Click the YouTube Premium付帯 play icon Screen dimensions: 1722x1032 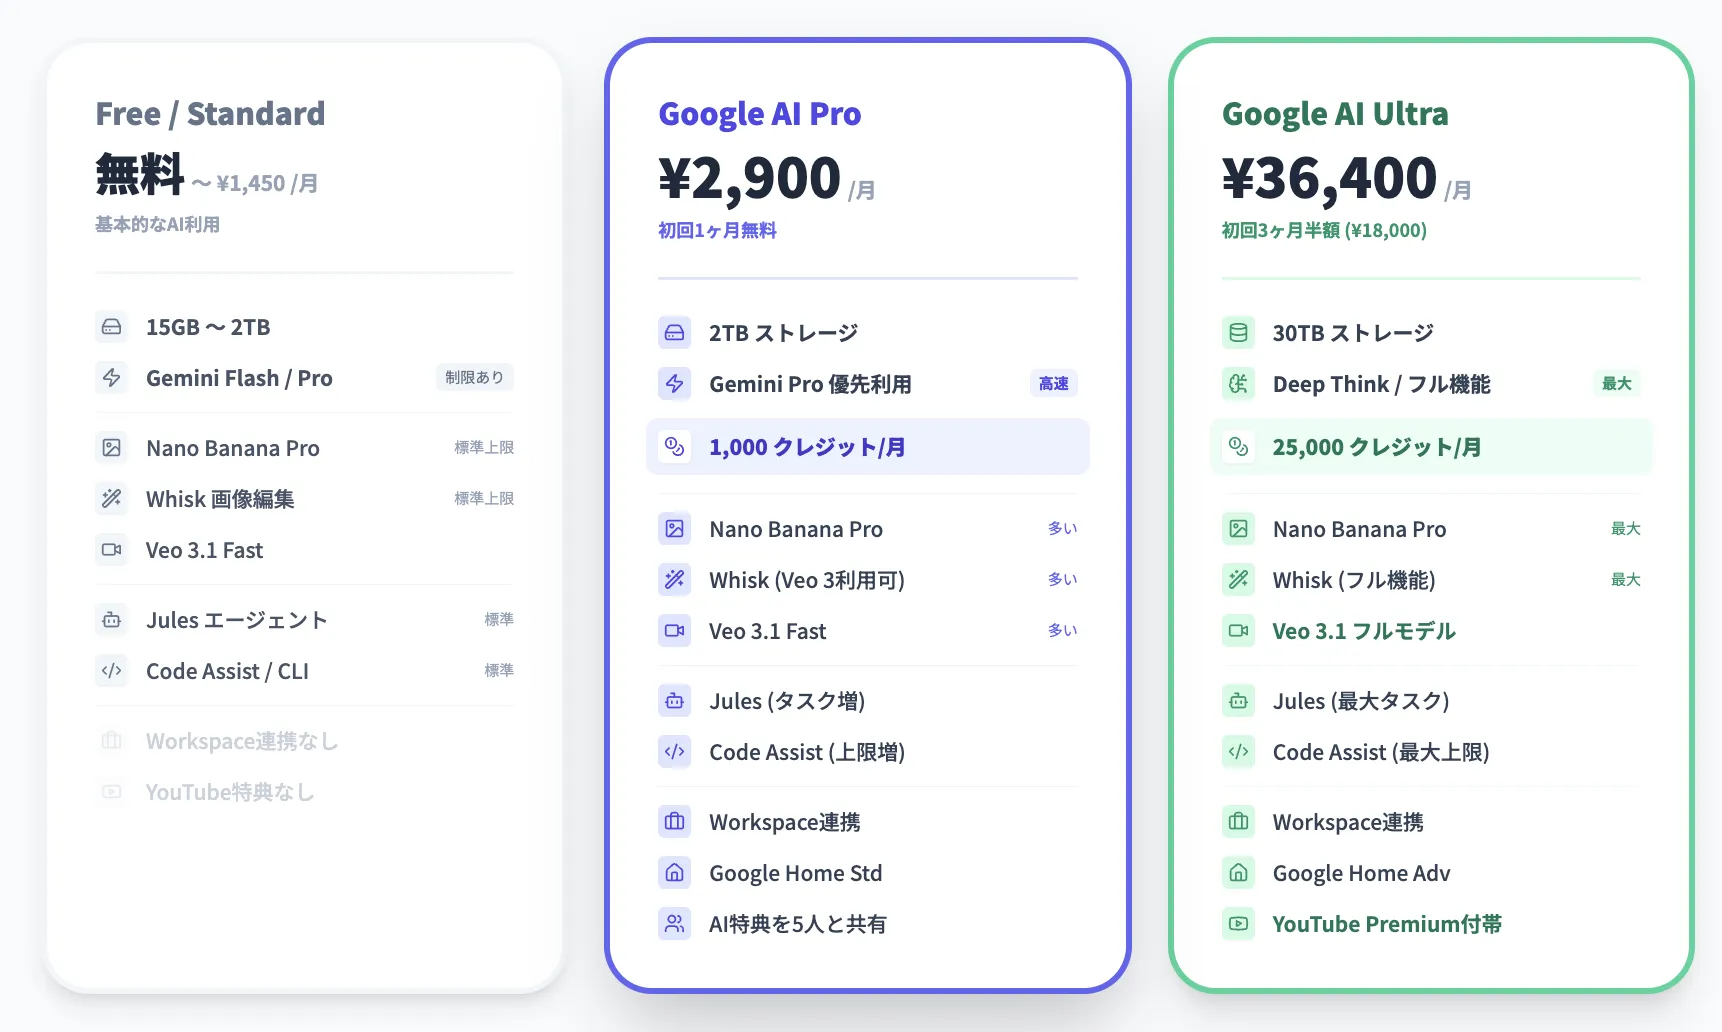1239,923
